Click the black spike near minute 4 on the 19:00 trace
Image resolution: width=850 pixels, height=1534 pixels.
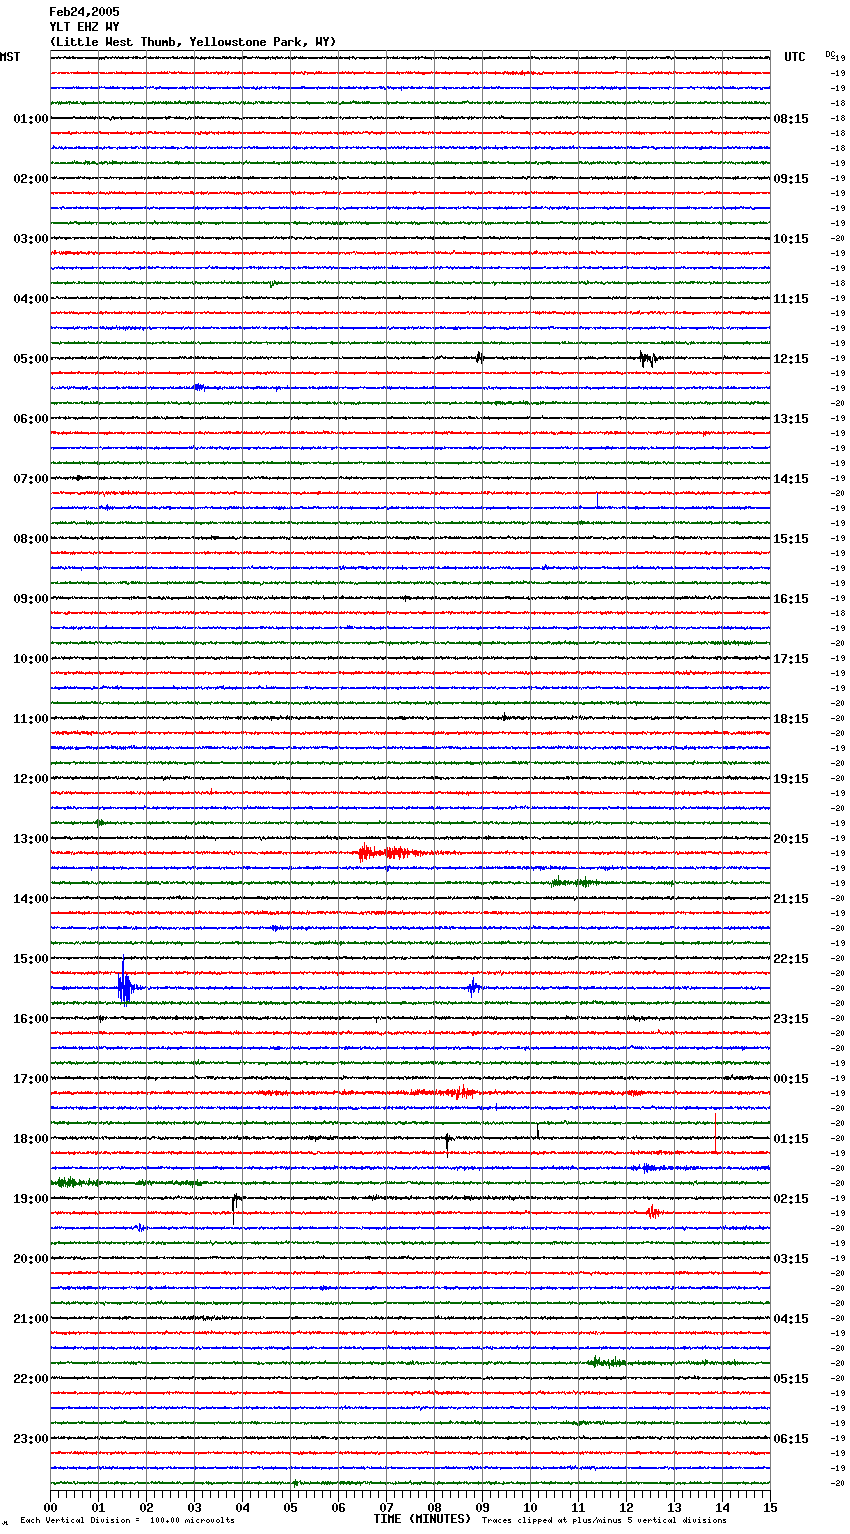[x=236, y=1207]
